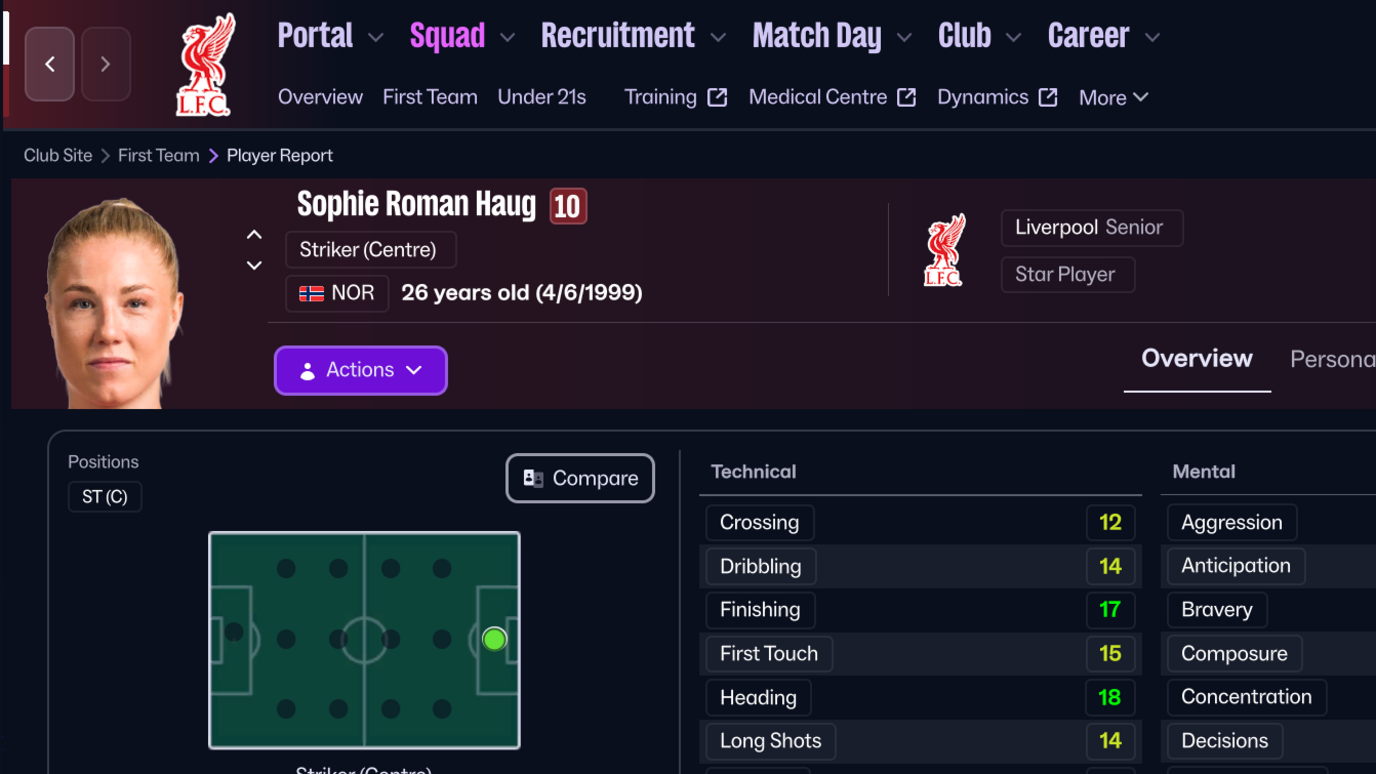Viewport: 1376px width, 774px height.
Task: Expand the More submenu chevron
Action: pos(1143,97)
